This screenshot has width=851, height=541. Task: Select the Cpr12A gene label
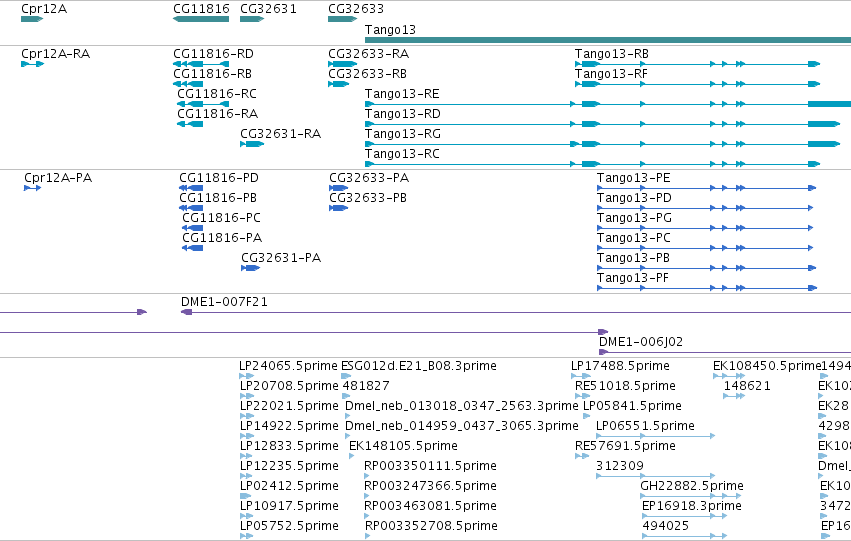[x=44, y=9]
